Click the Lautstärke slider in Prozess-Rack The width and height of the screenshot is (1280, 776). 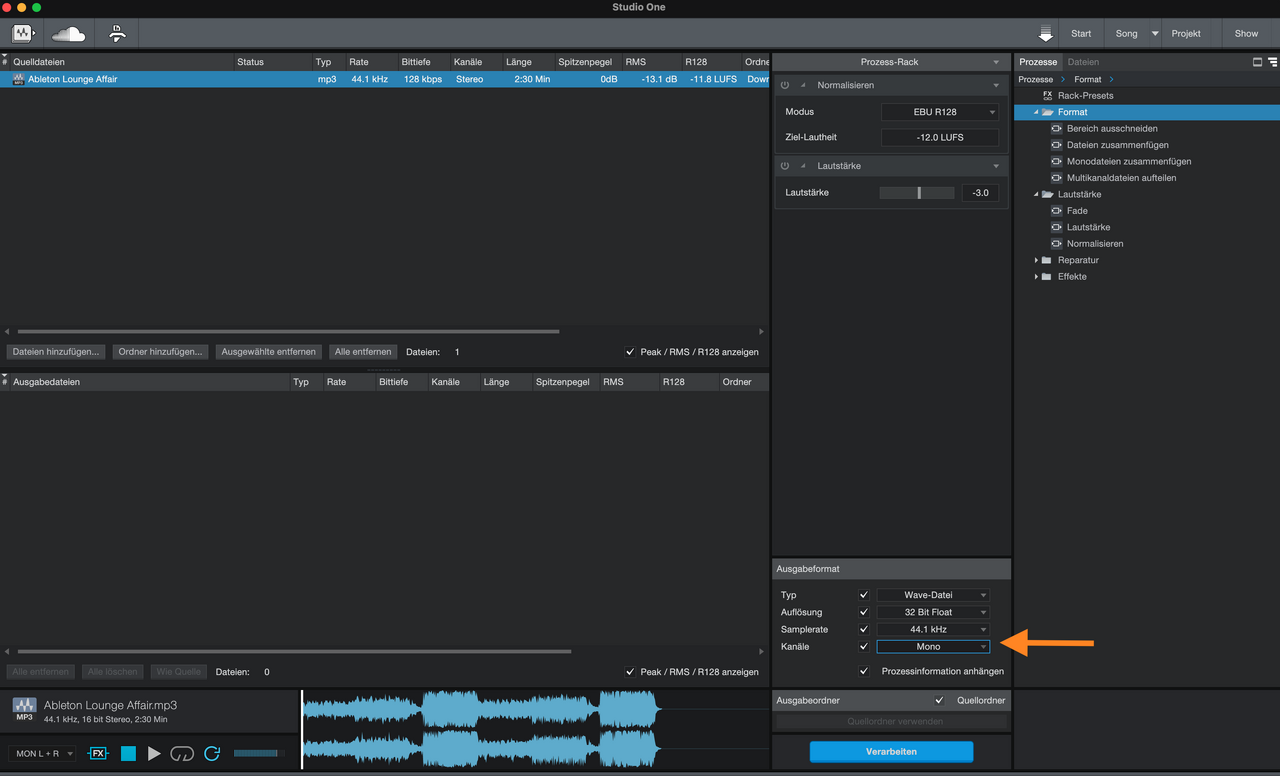point(917,193)
